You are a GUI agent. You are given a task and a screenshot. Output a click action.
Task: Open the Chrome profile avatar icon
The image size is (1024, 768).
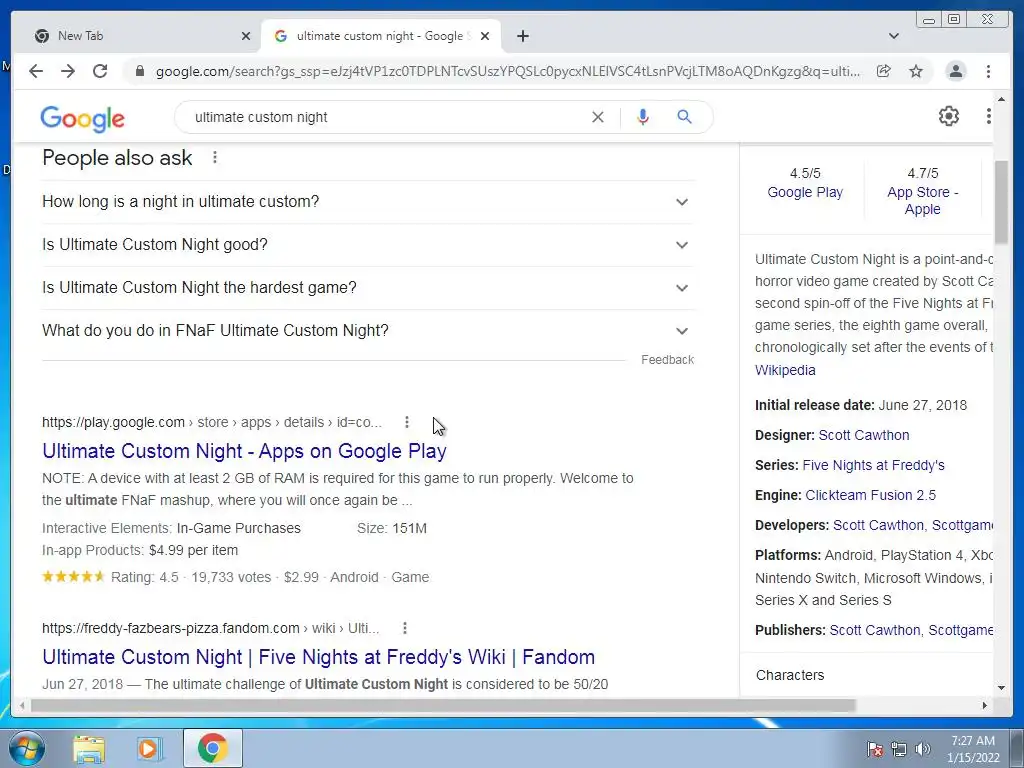pyautogui.click(x=955, y=71)
